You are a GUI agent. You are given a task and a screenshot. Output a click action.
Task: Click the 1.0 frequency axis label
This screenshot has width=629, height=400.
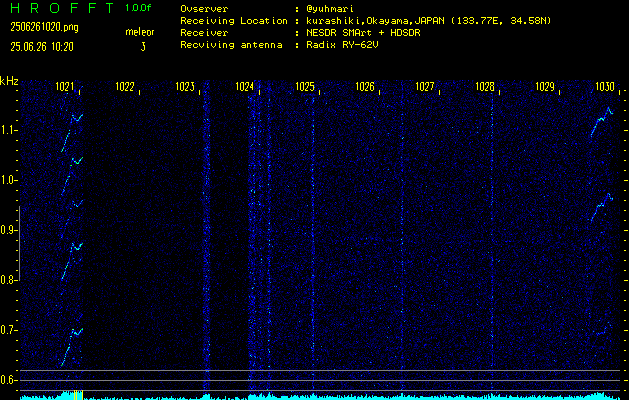[x=8, y=180]
